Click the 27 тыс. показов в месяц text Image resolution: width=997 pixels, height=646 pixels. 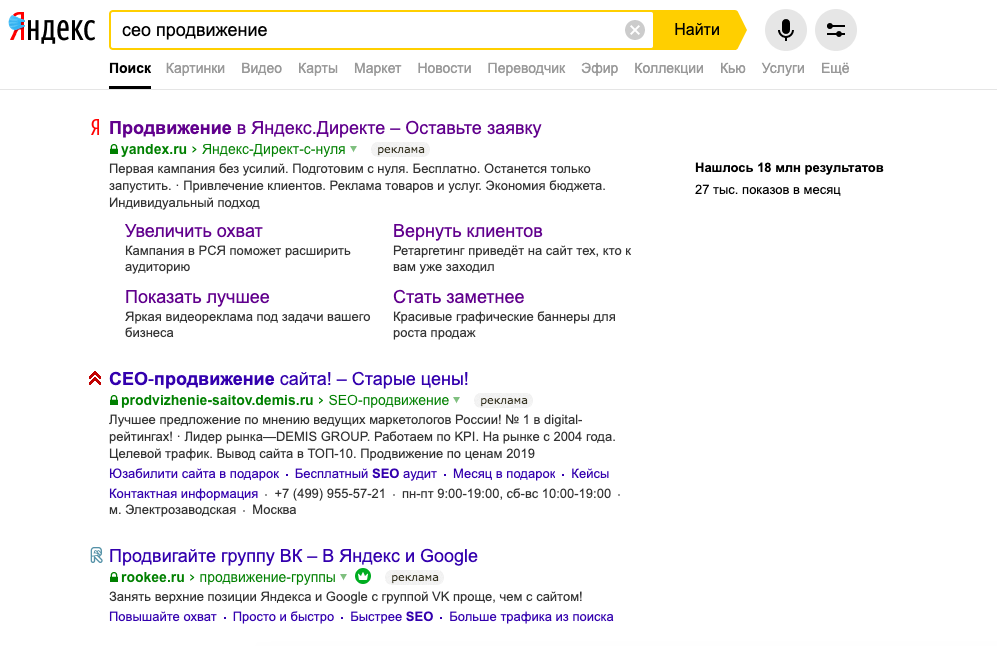(x=767, y=189)
